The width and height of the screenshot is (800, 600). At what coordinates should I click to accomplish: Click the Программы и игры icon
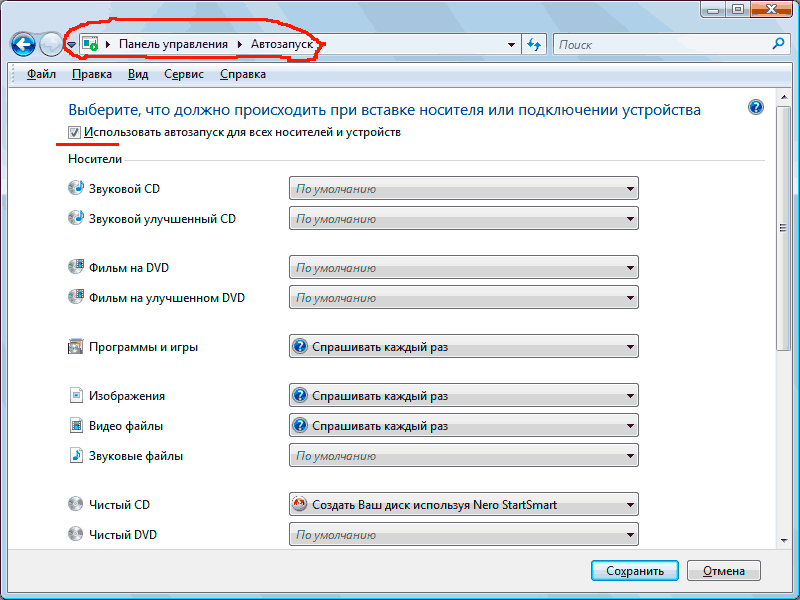coord(76,346)
